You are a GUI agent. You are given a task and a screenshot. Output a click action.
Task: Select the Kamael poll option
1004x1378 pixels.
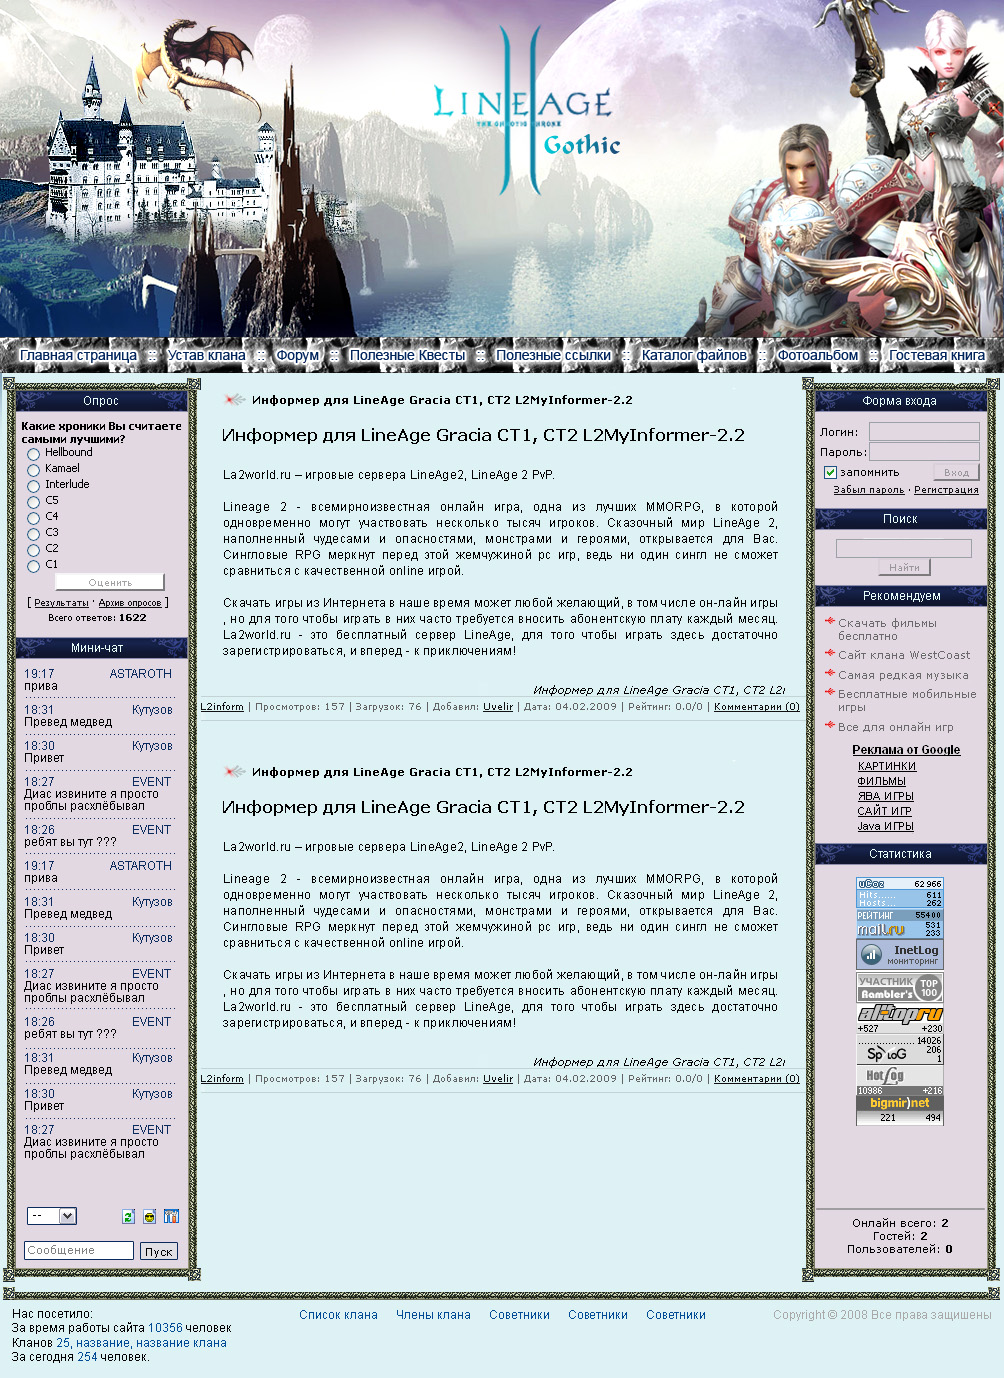[33, 470]
